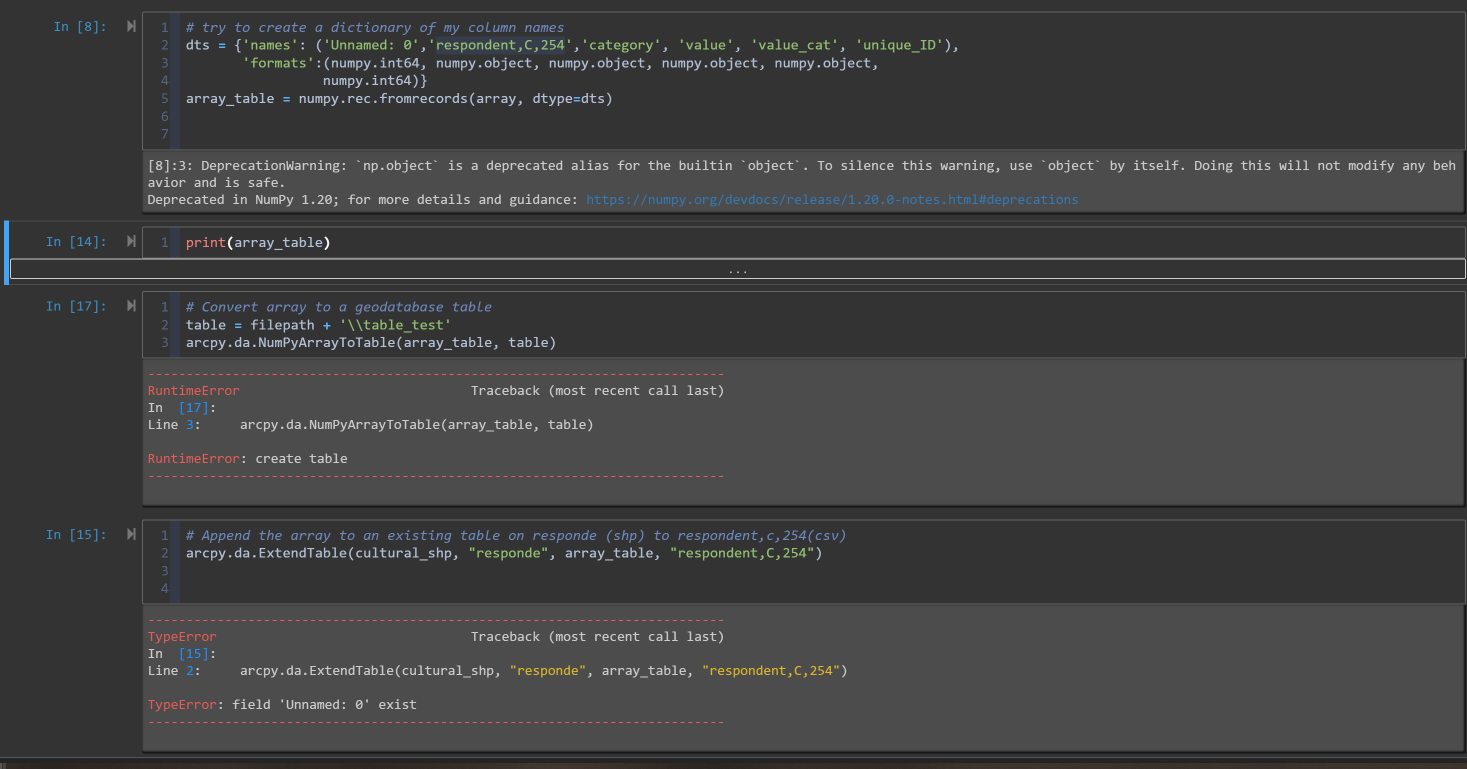Open the numpy.org deprecations release notes link
Image resolution: width=1467 pixels, height=769 pixels.
(x=832, y=200)
